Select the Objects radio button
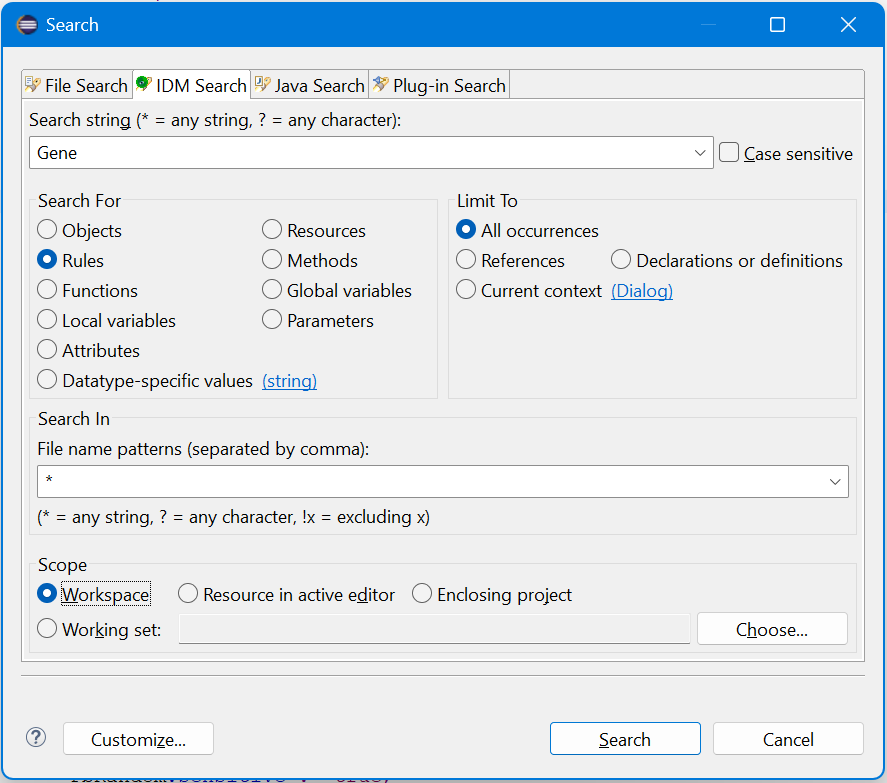 (x=47, y=230)
